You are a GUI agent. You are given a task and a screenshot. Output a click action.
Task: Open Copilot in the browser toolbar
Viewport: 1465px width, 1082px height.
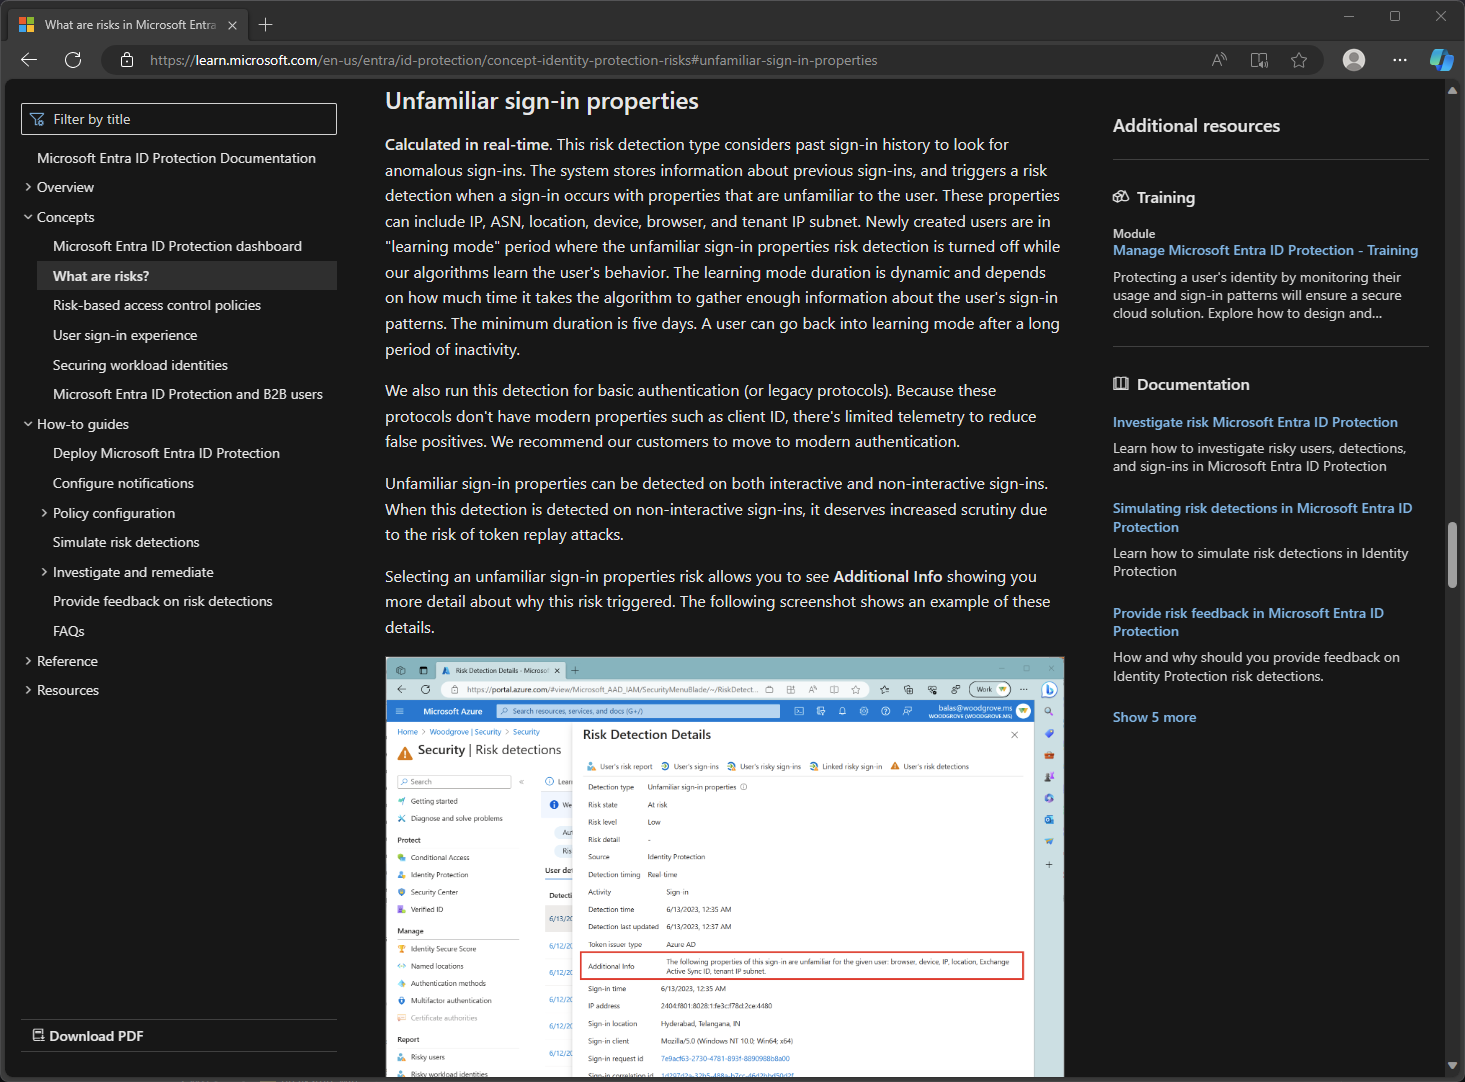(1440, 60)
